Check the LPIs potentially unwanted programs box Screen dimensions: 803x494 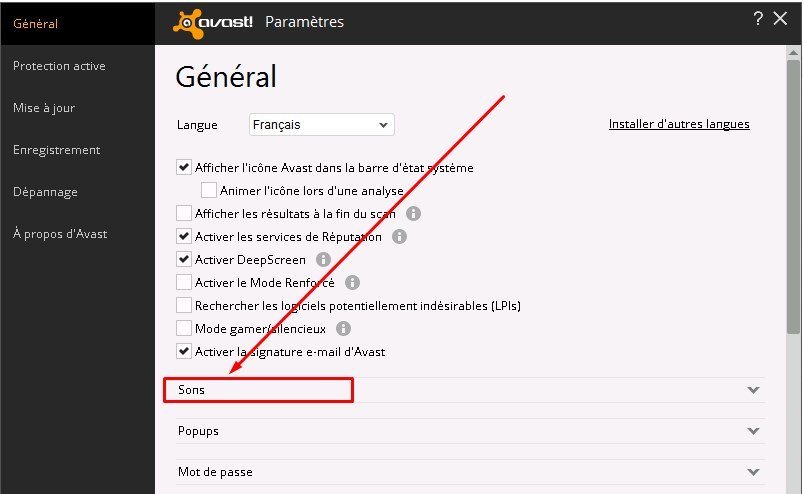click(184, 305)
